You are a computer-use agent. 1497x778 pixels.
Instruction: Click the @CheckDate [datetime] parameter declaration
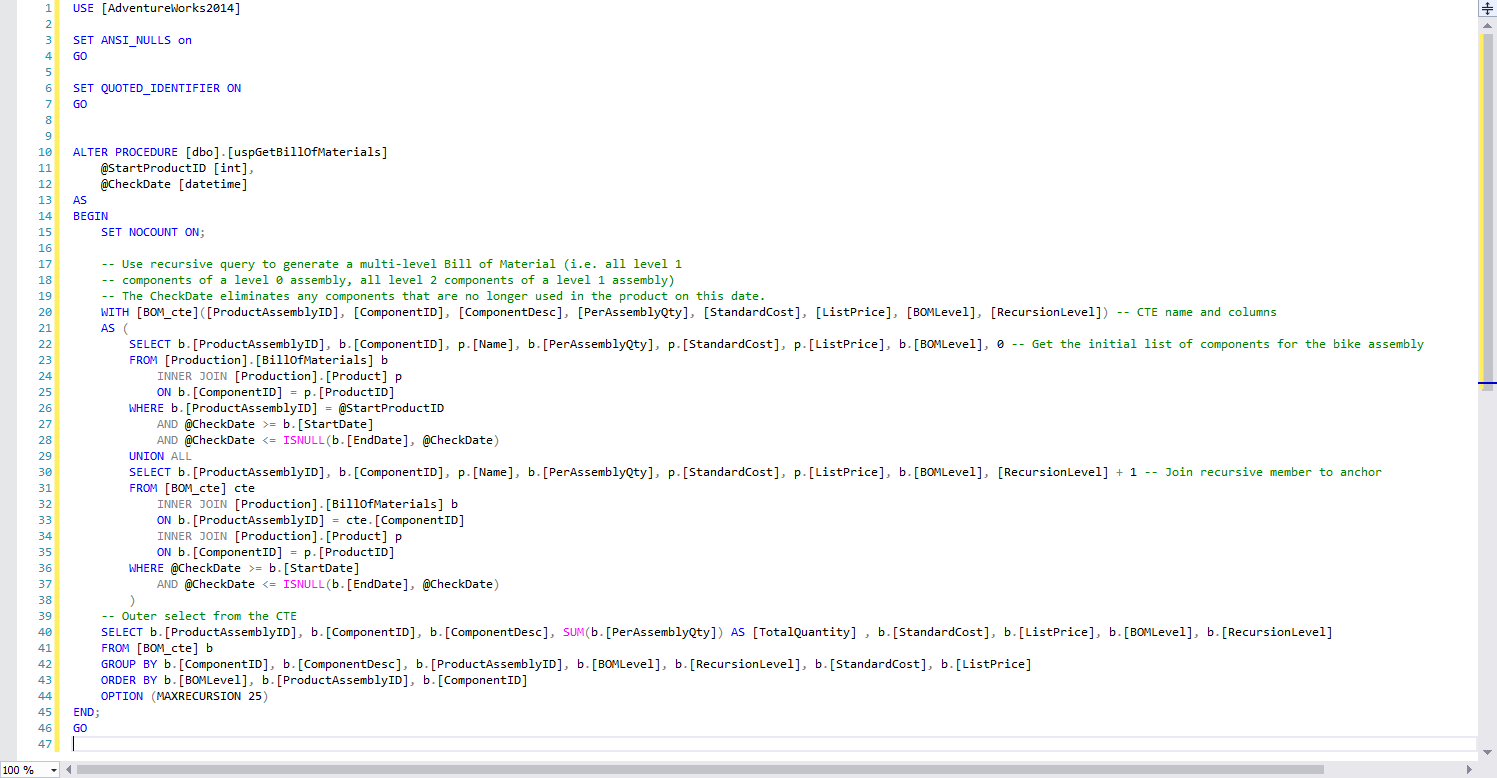click(x=174, y=184)
